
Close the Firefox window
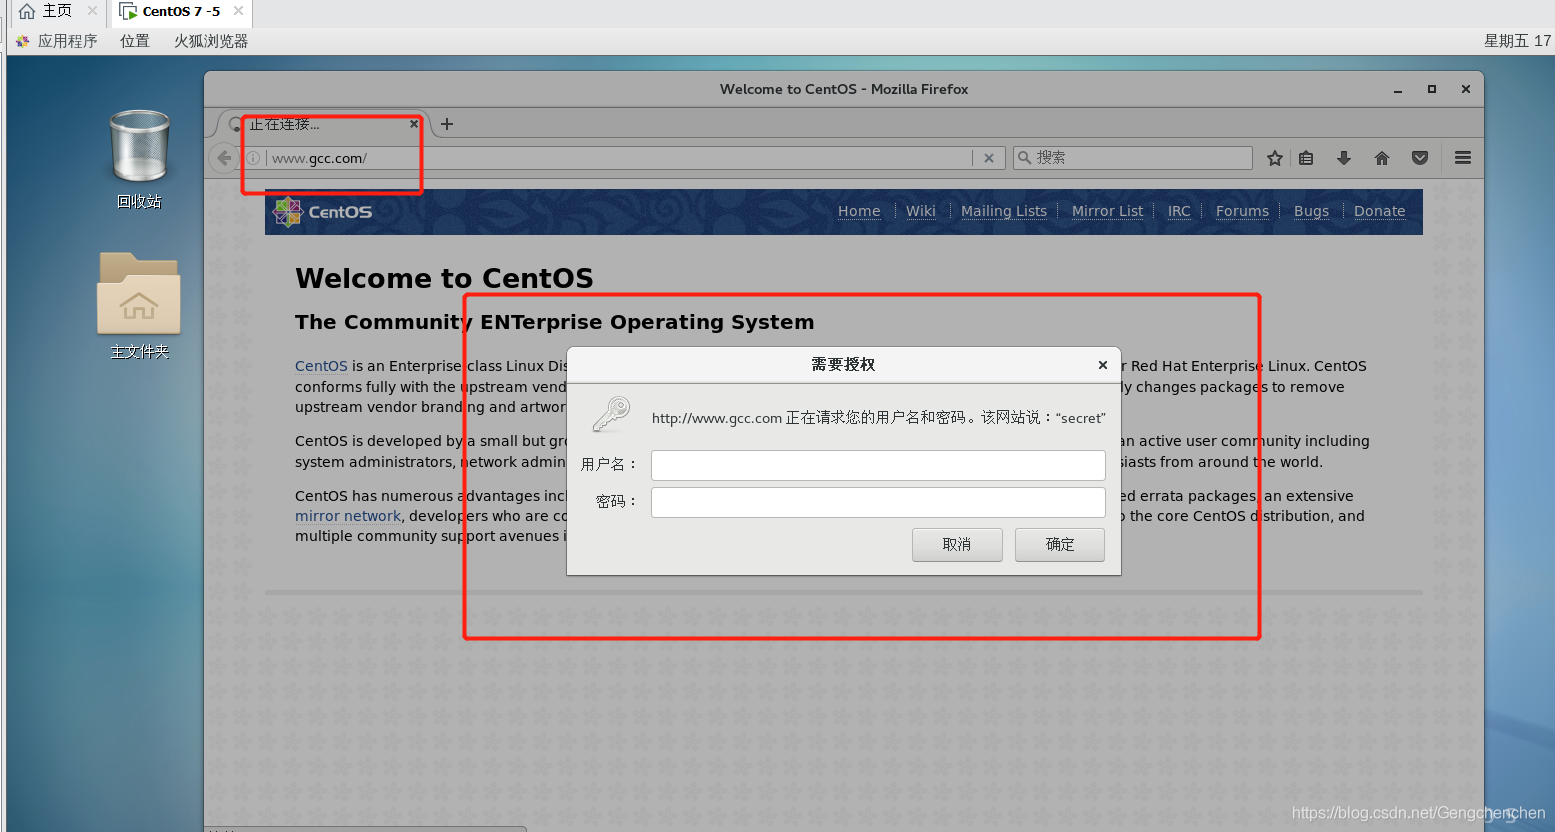[1466, 89]
